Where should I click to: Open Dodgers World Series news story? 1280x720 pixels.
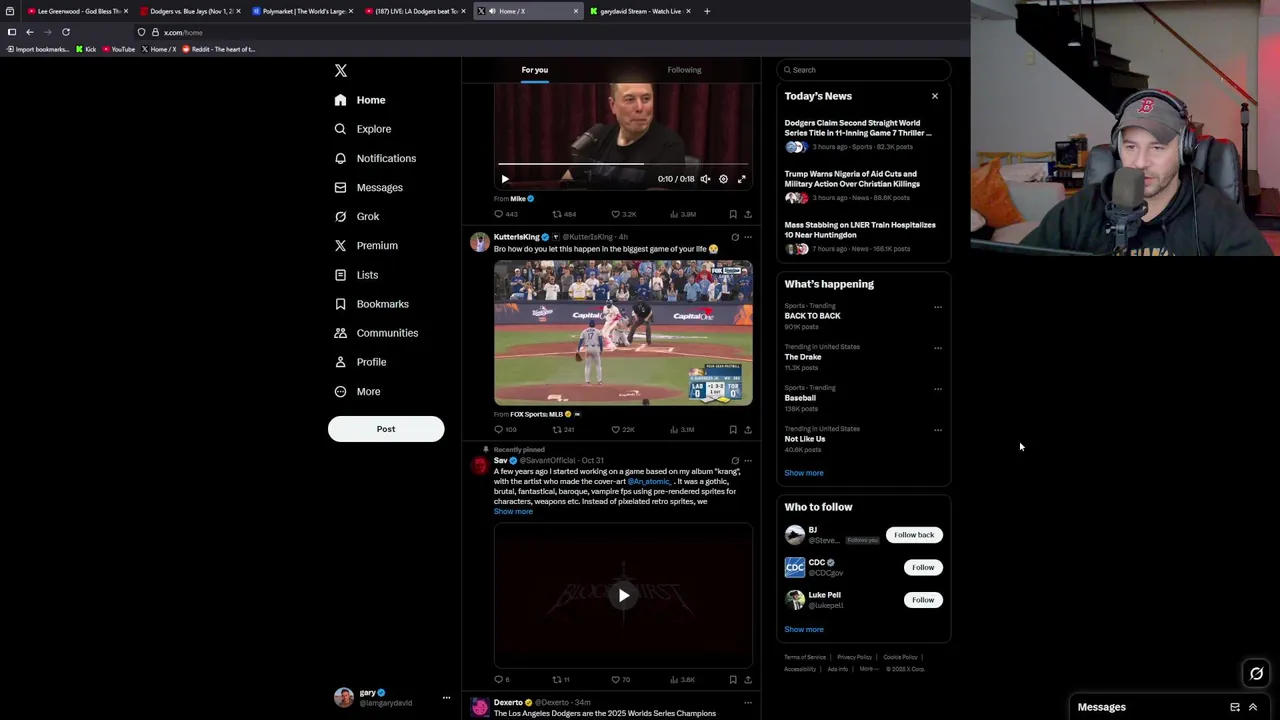tap(862, 137)
